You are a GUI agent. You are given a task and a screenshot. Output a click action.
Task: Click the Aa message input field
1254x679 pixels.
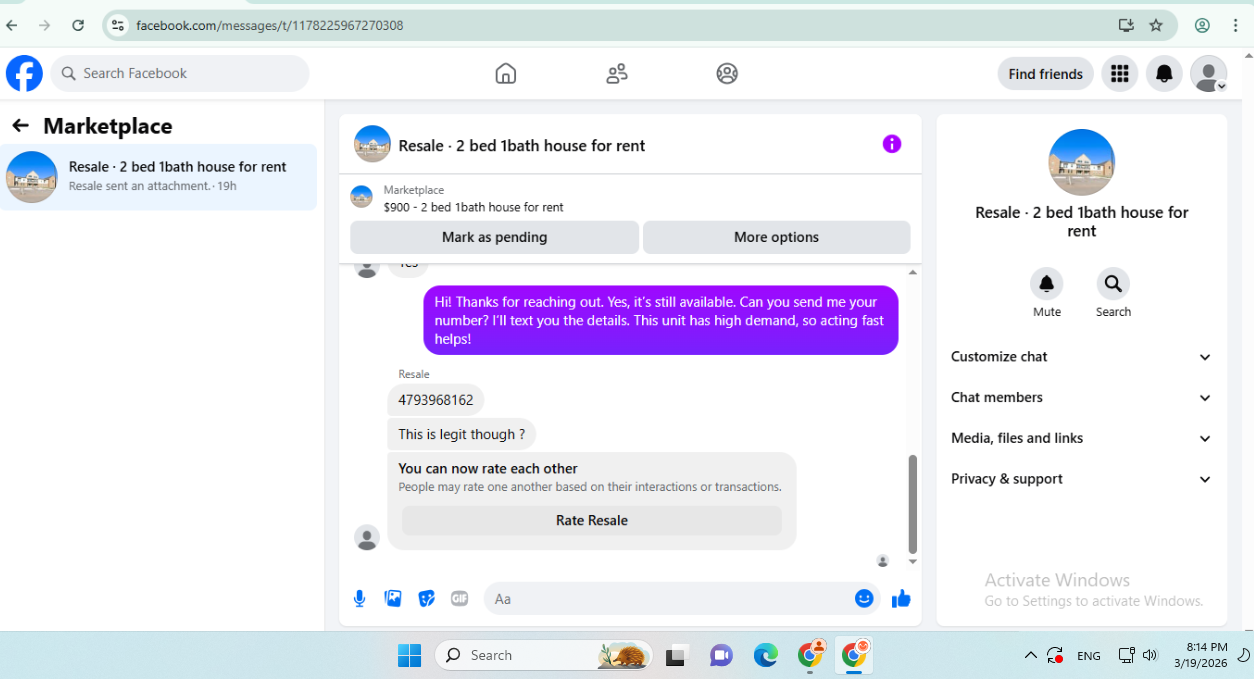click(668, 599)
